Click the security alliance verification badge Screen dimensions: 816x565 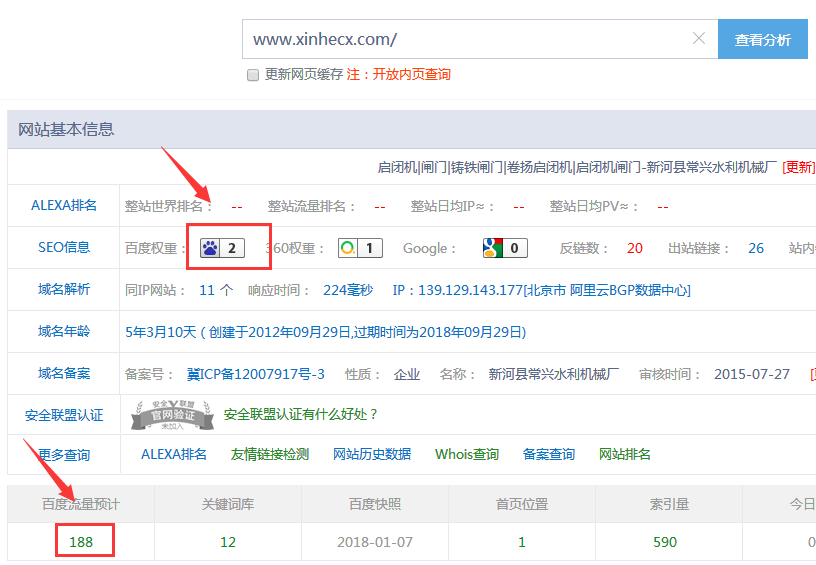pyautogui.click(x=168, y=415)
